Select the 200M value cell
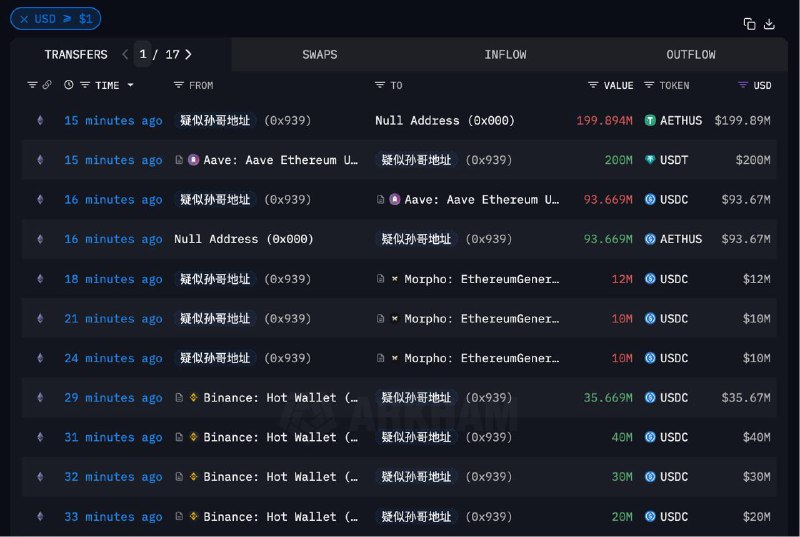Image resolution: width=800 pixels, height=537 pixels. (618, 160)
